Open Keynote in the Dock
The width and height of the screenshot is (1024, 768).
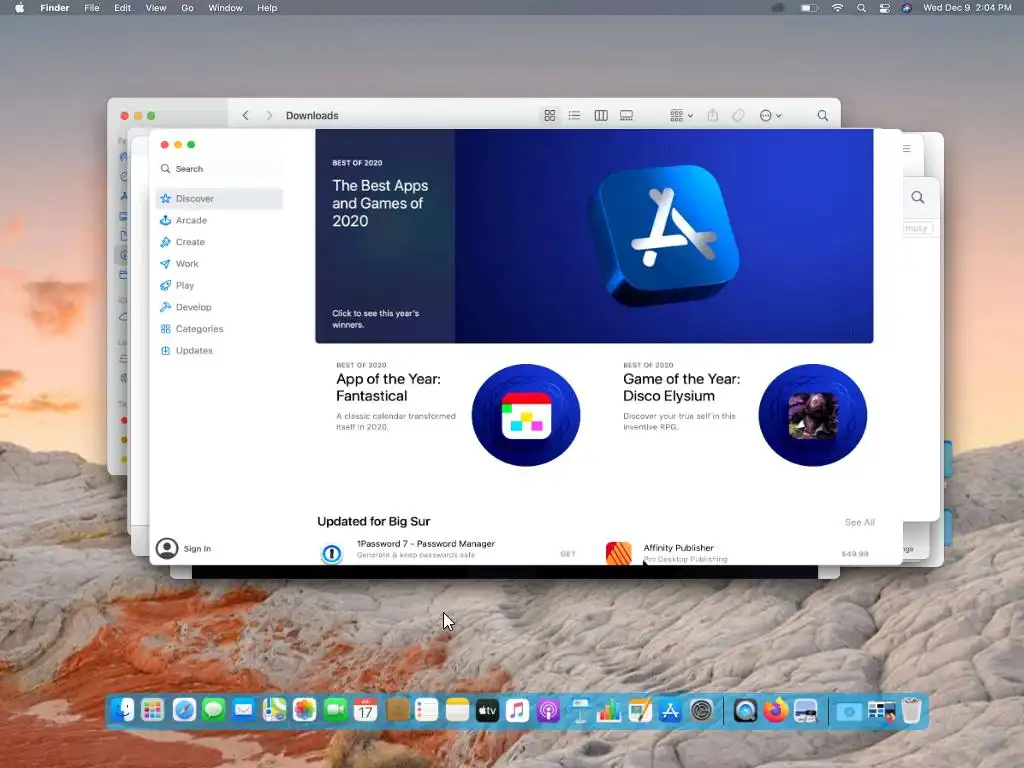coord(579,711)
